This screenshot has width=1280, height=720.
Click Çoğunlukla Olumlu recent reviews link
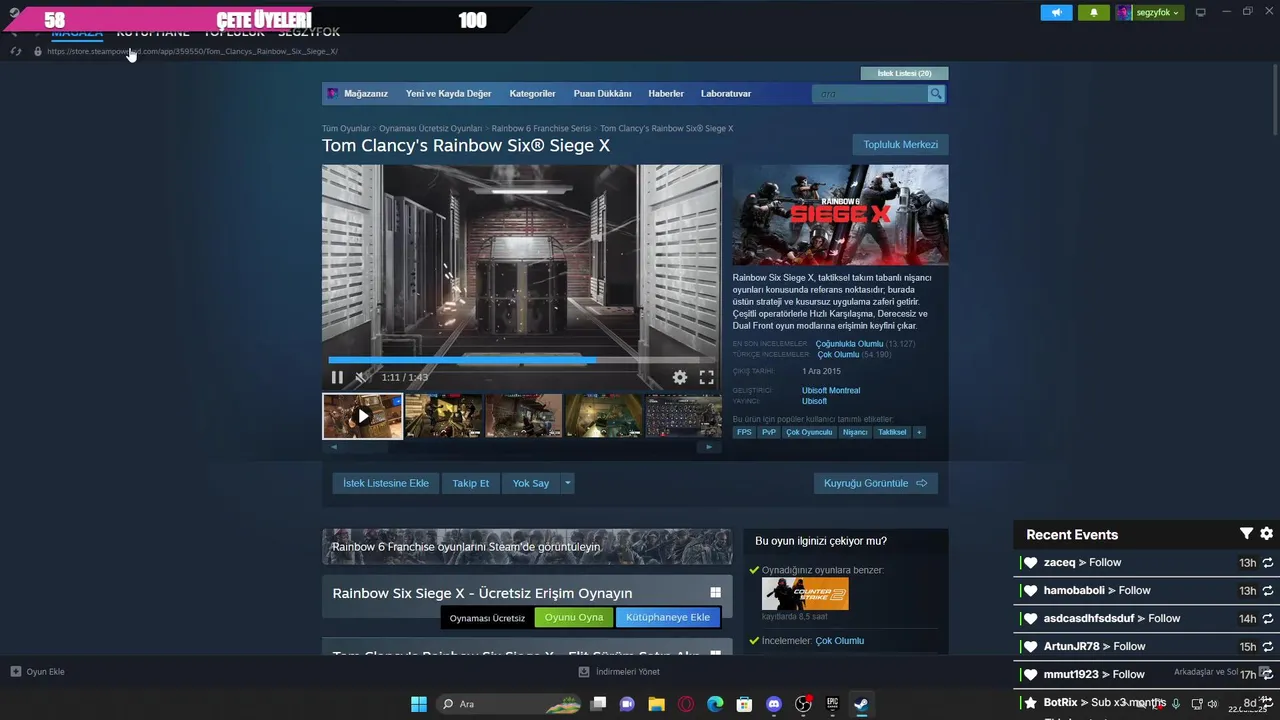pyautogui.click(x=849, y=344)
